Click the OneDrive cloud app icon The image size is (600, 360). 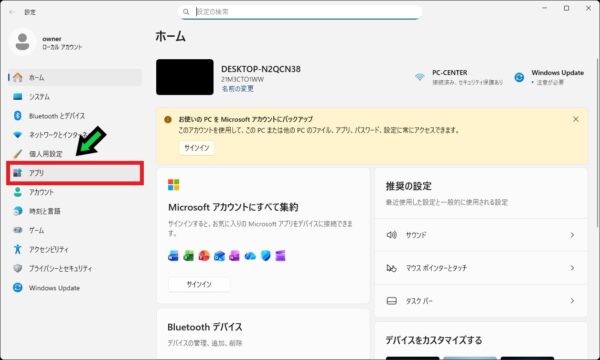[250, 256]
